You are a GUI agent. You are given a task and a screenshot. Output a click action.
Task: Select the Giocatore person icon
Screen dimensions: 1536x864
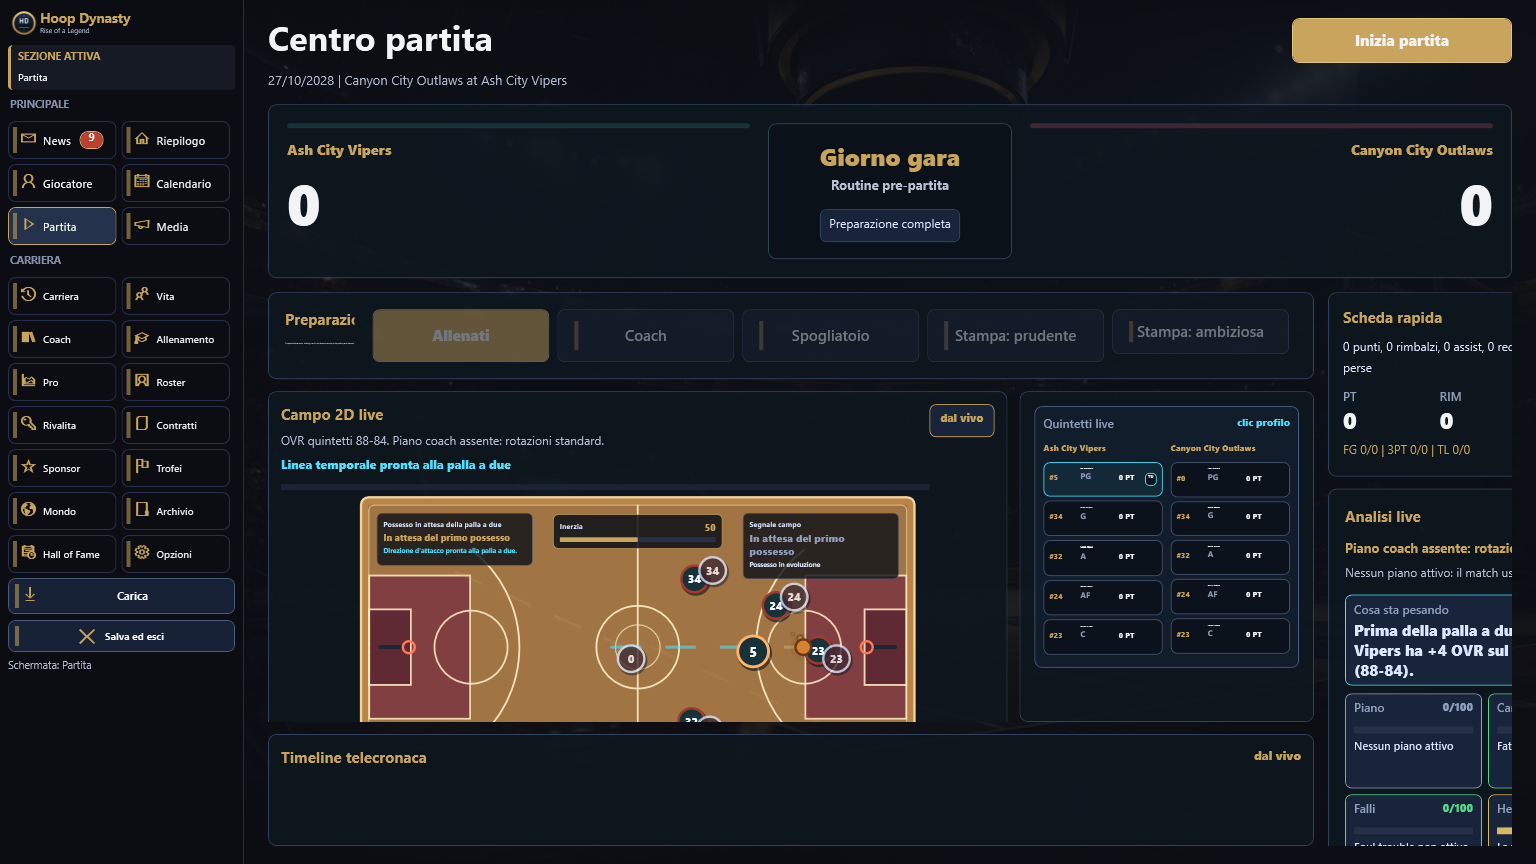point(28,183)
